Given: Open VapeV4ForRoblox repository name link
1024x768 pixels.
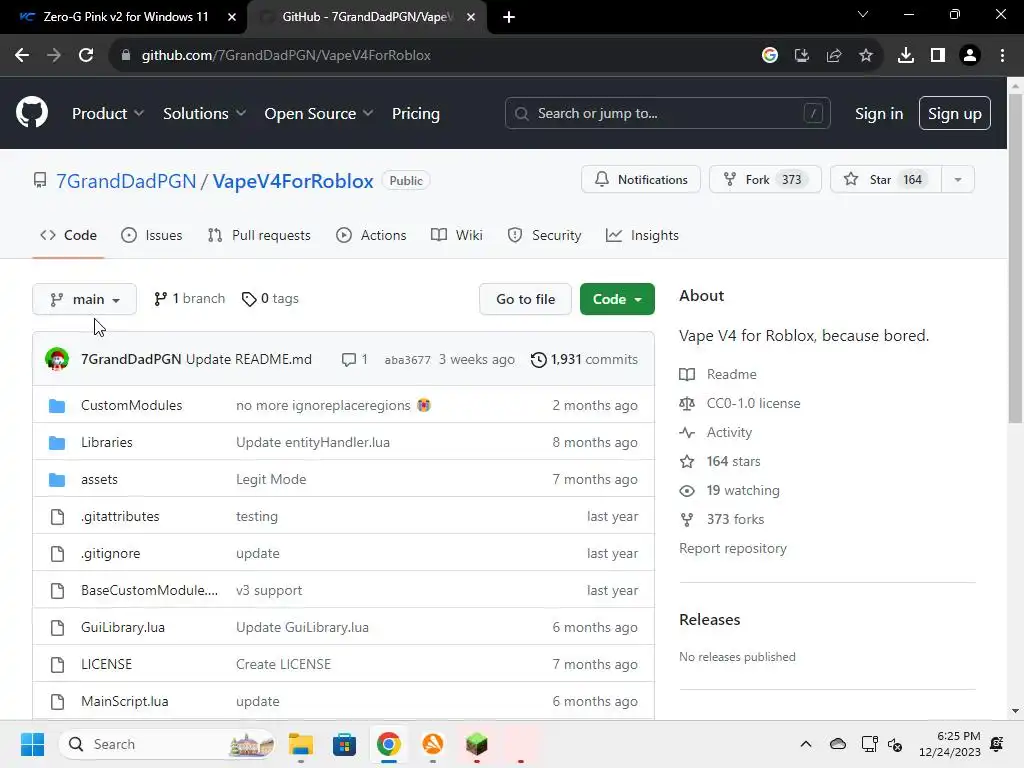Looking at the screenshot, I should click(x=293, y=181).
